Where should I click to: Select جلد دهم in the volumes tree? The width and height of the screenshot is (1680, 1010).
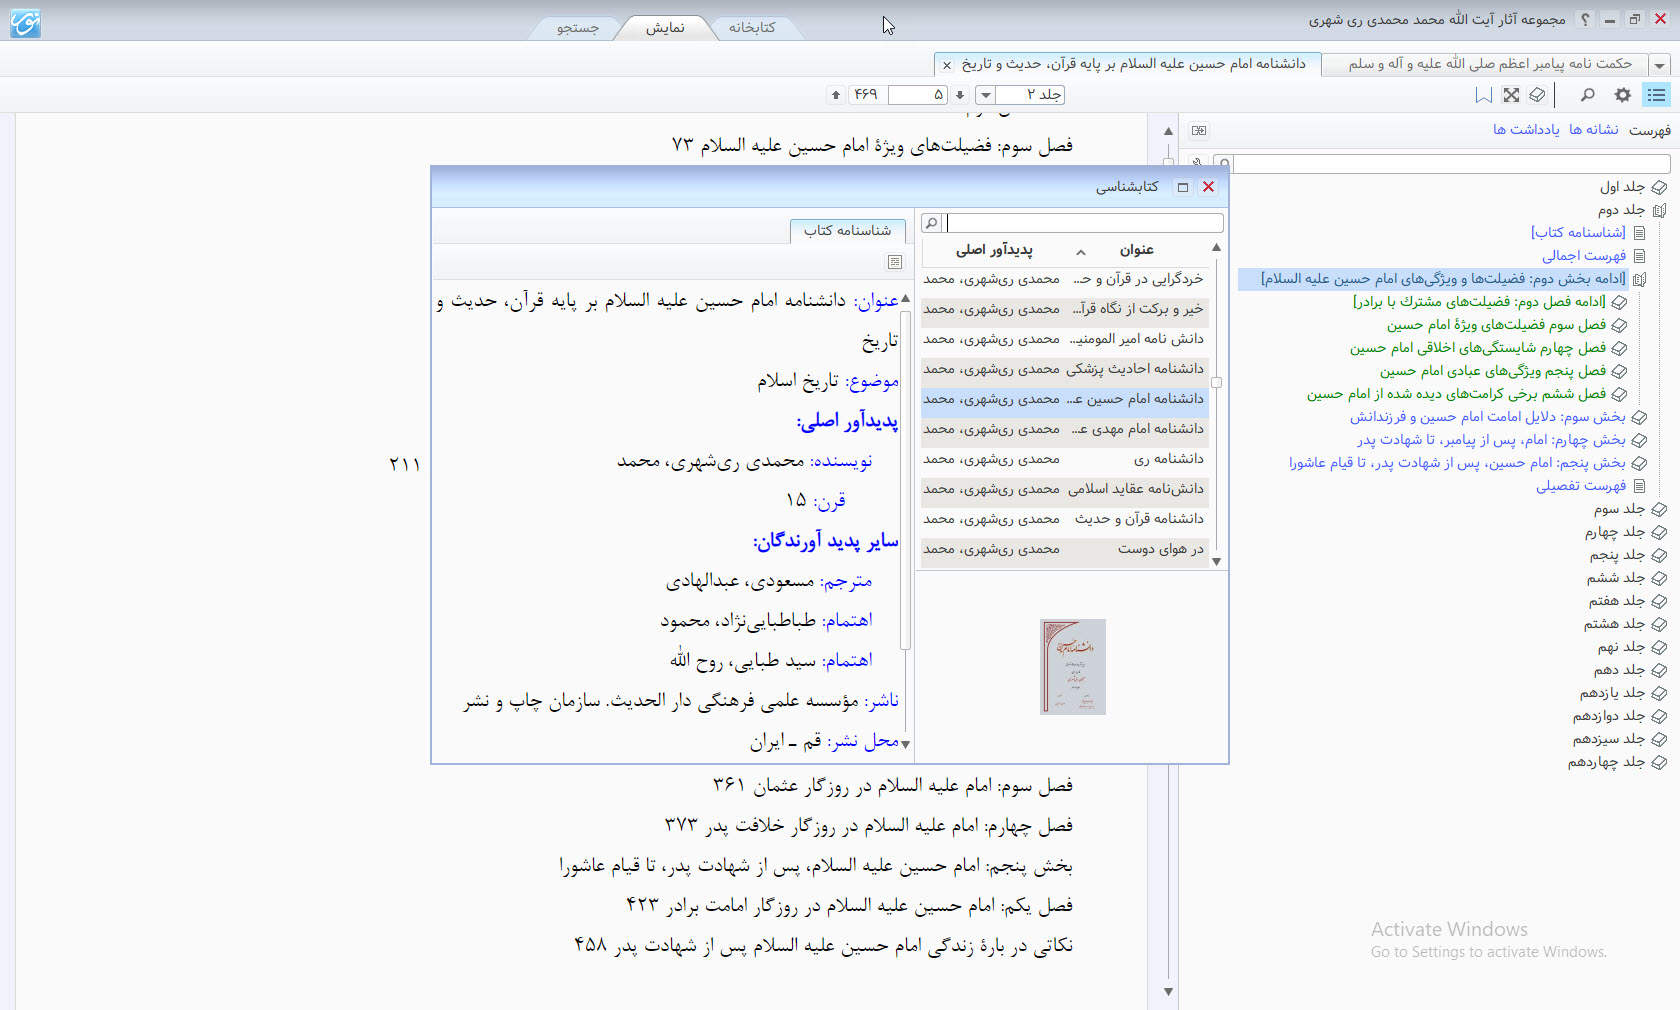point(1619,670)
